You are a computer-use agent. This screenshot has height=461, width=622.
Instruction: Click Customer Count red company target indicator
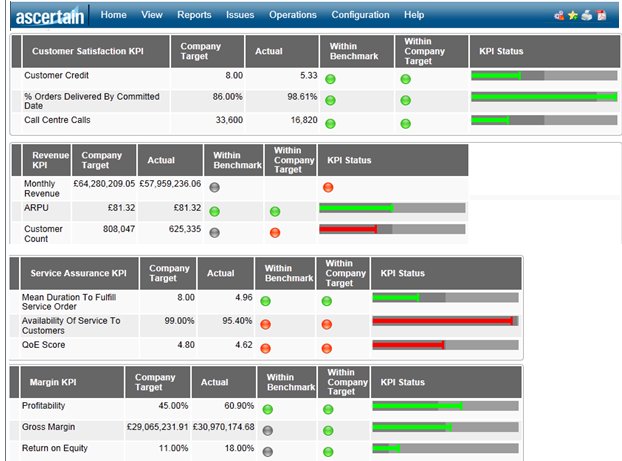275,232
